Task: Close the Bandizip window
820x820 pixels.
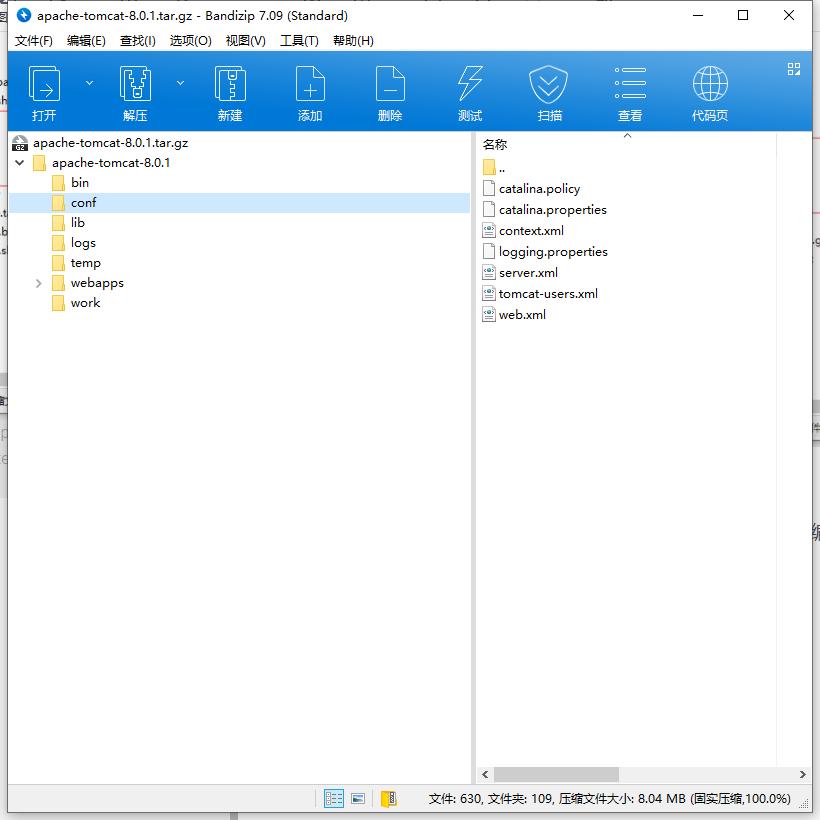Action: point(789,16)
